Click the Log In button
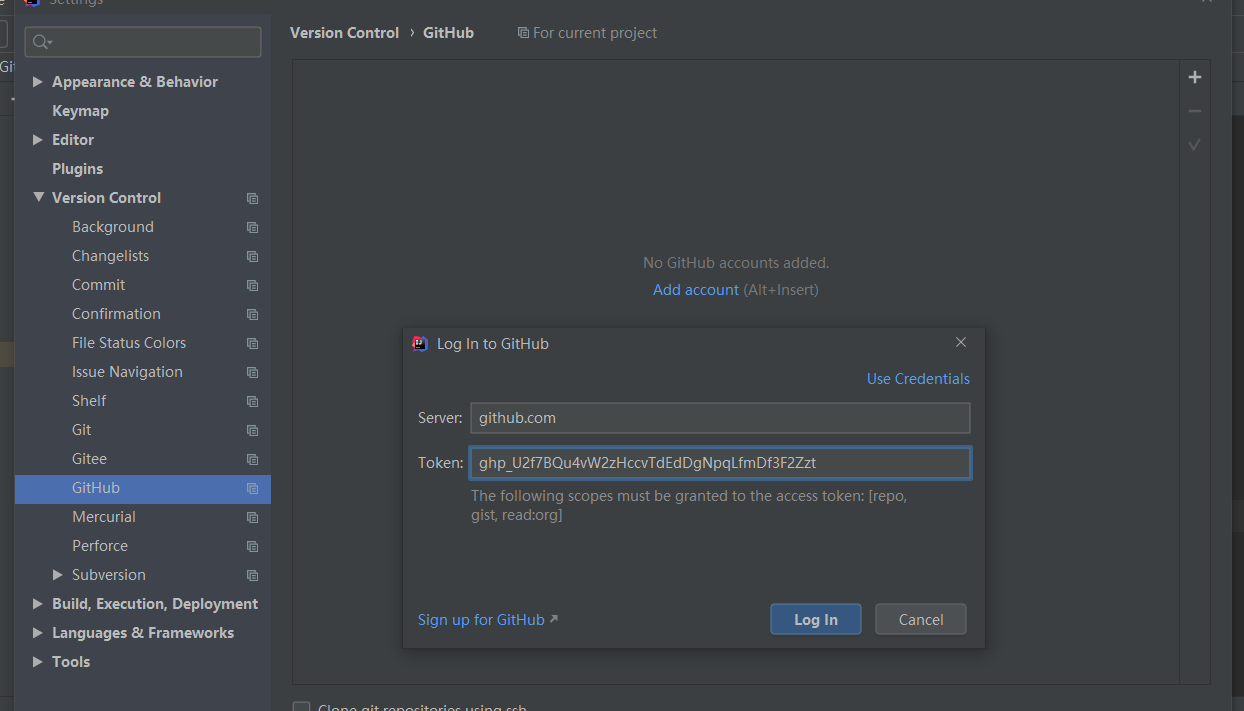Viewport: 1244px width, 711px height. pos(816,619)
